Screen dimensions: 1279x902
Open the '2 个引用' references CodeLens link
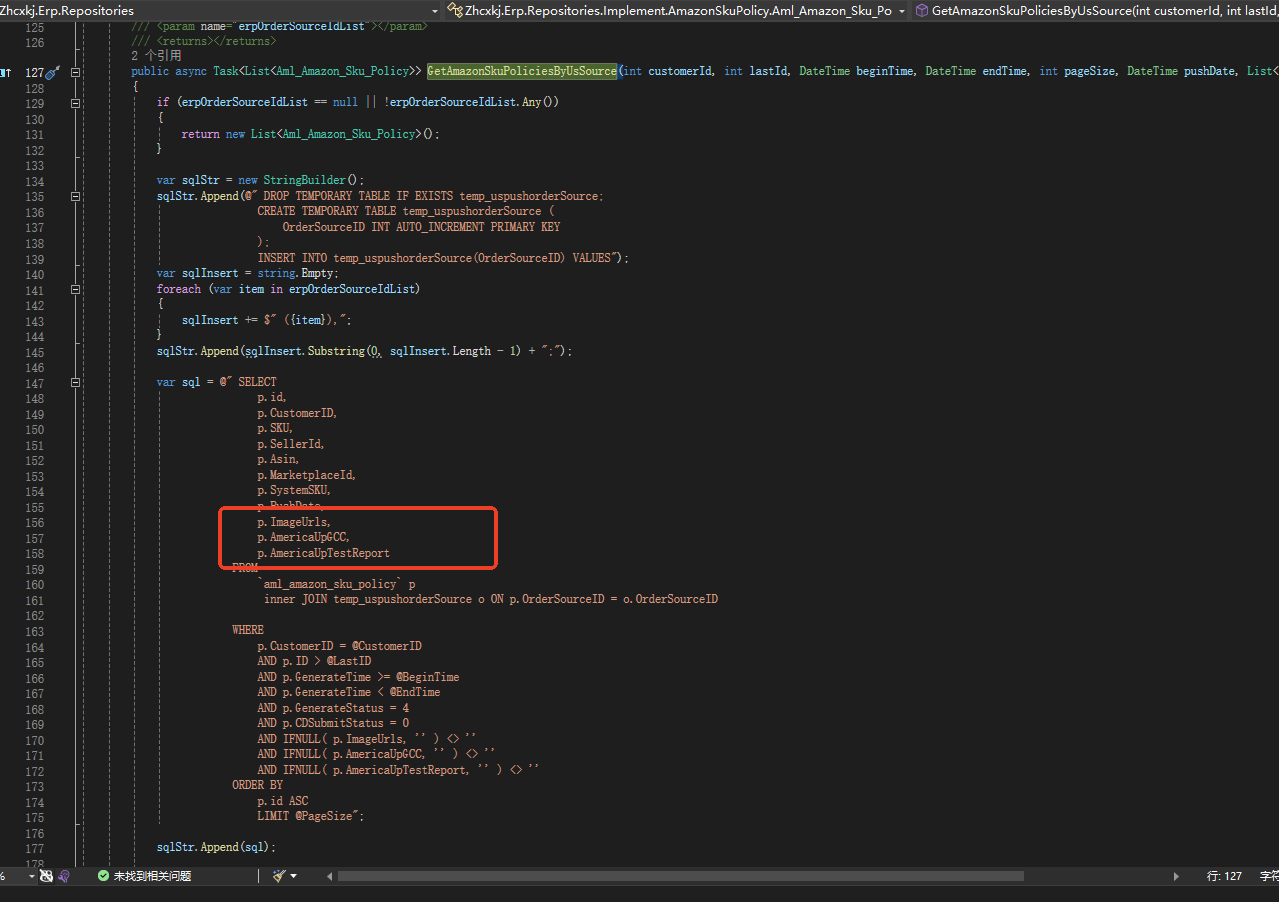[x=156, y=56]
